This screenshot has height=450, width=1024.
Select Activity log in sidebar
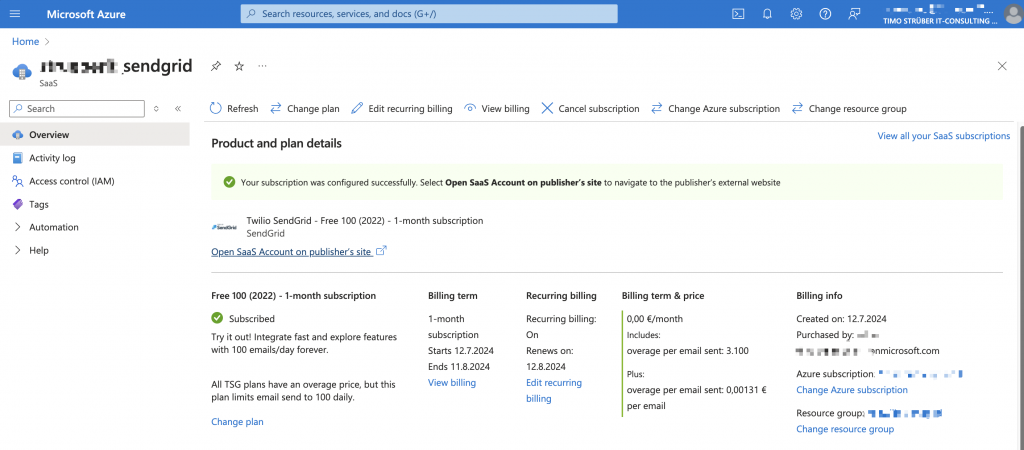point(52,158)
